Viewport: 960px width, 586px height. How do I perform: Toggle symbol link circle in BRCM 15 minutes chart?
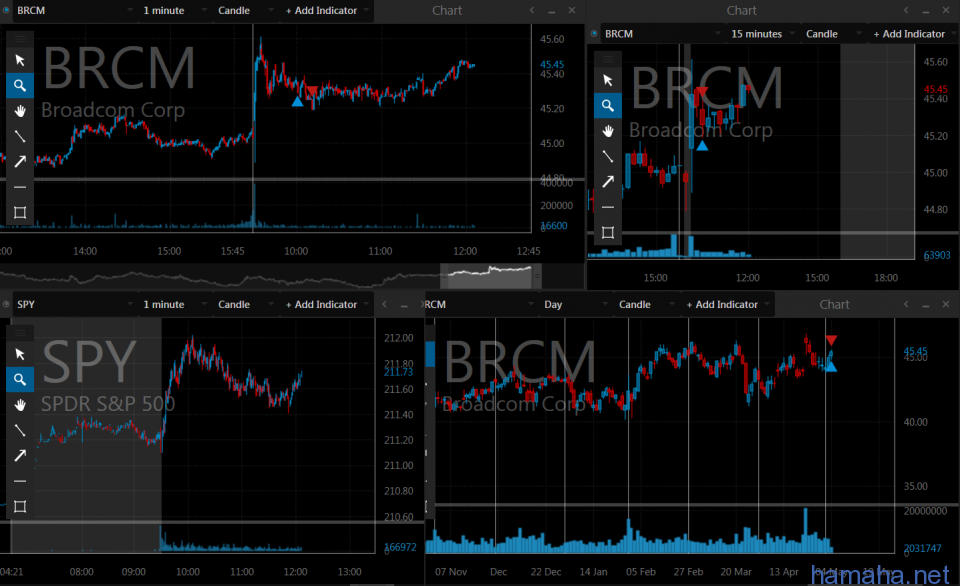click(x=594, y=34)
